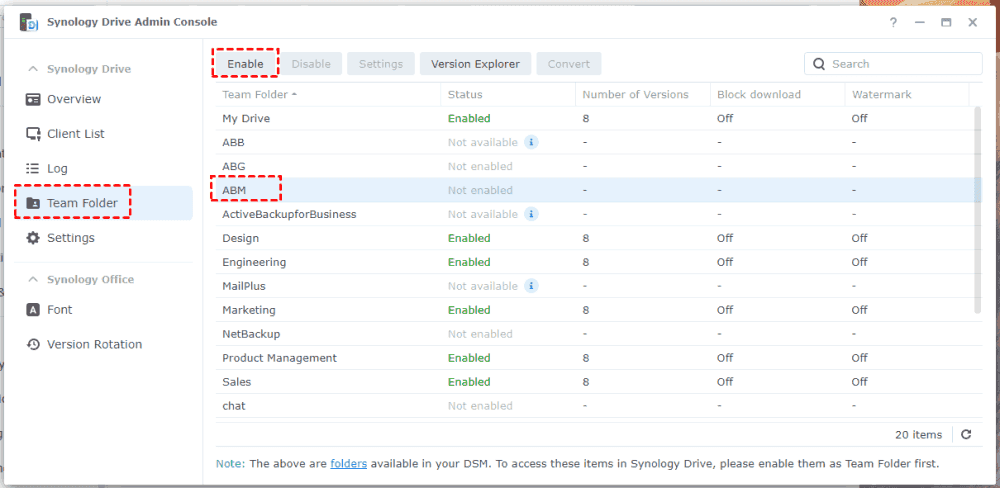Collapse the Synology Office sidebar section
Image resolution: width=1000 pixels, height=488 pixels.
(x=33, y=279)
